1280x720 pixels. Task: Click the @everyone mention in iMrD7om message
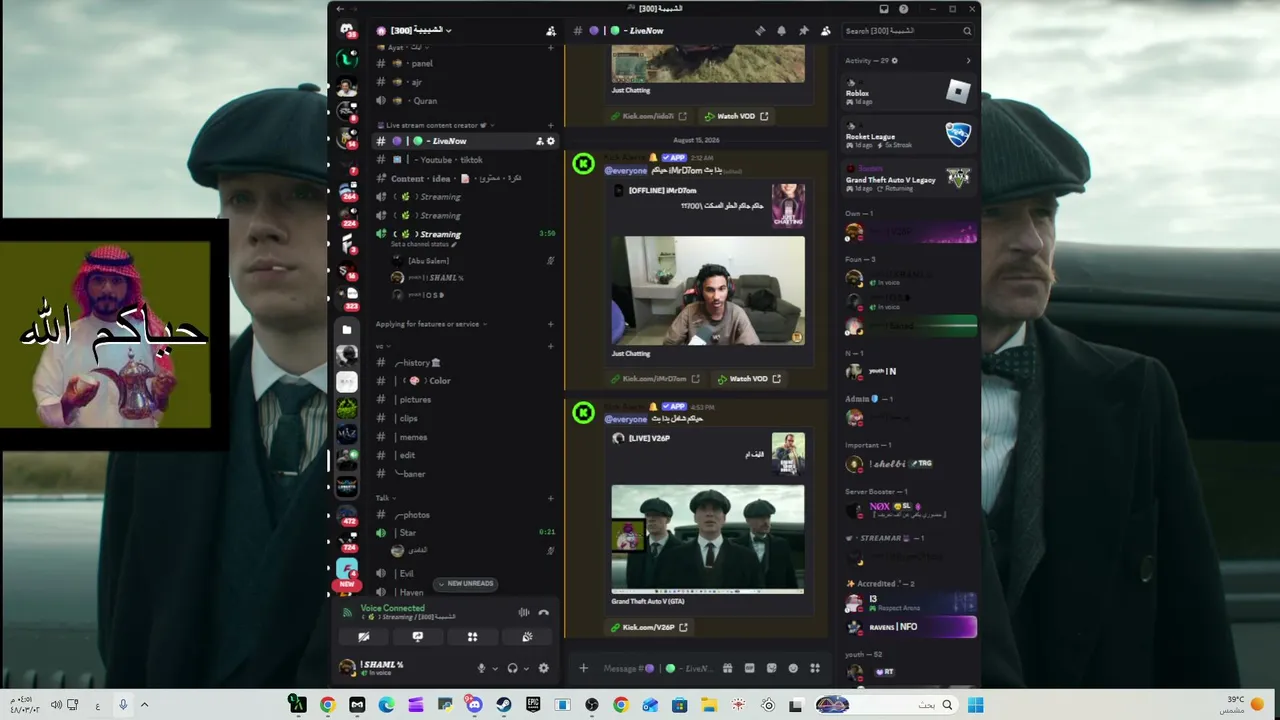pos(626,171)
